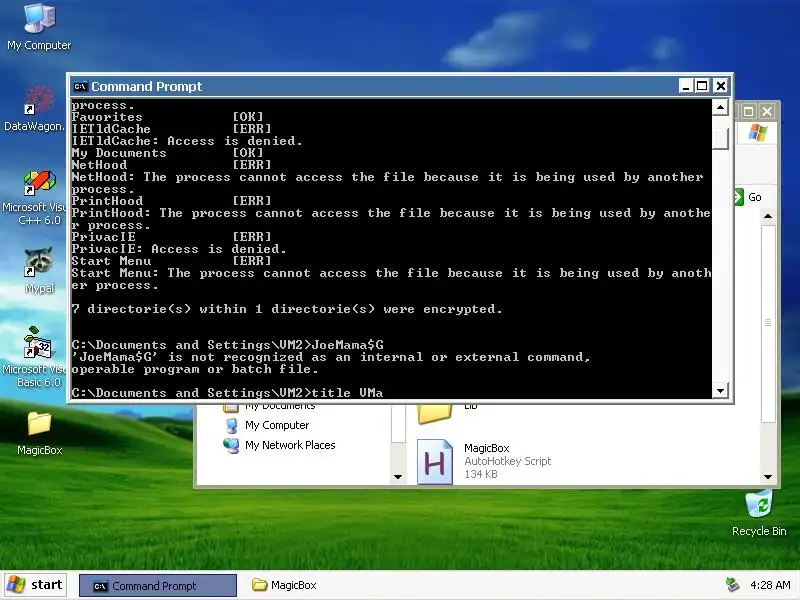
Task: Click Explorer sidebar scroll down arrow
Action: tap(398, 477)
